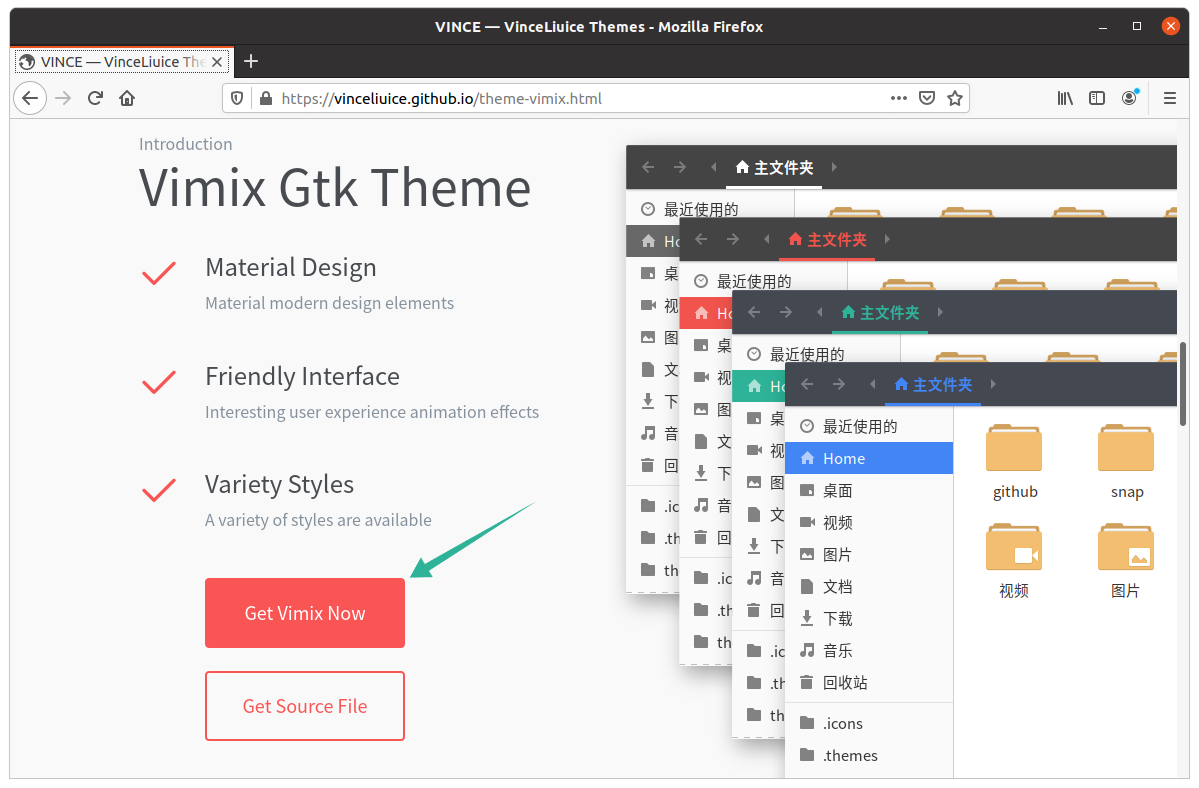Viewport: 1199px width, 788px height.
Task: Close the VINCE tab
Action: pyautogui.click(x=217, y=62)
